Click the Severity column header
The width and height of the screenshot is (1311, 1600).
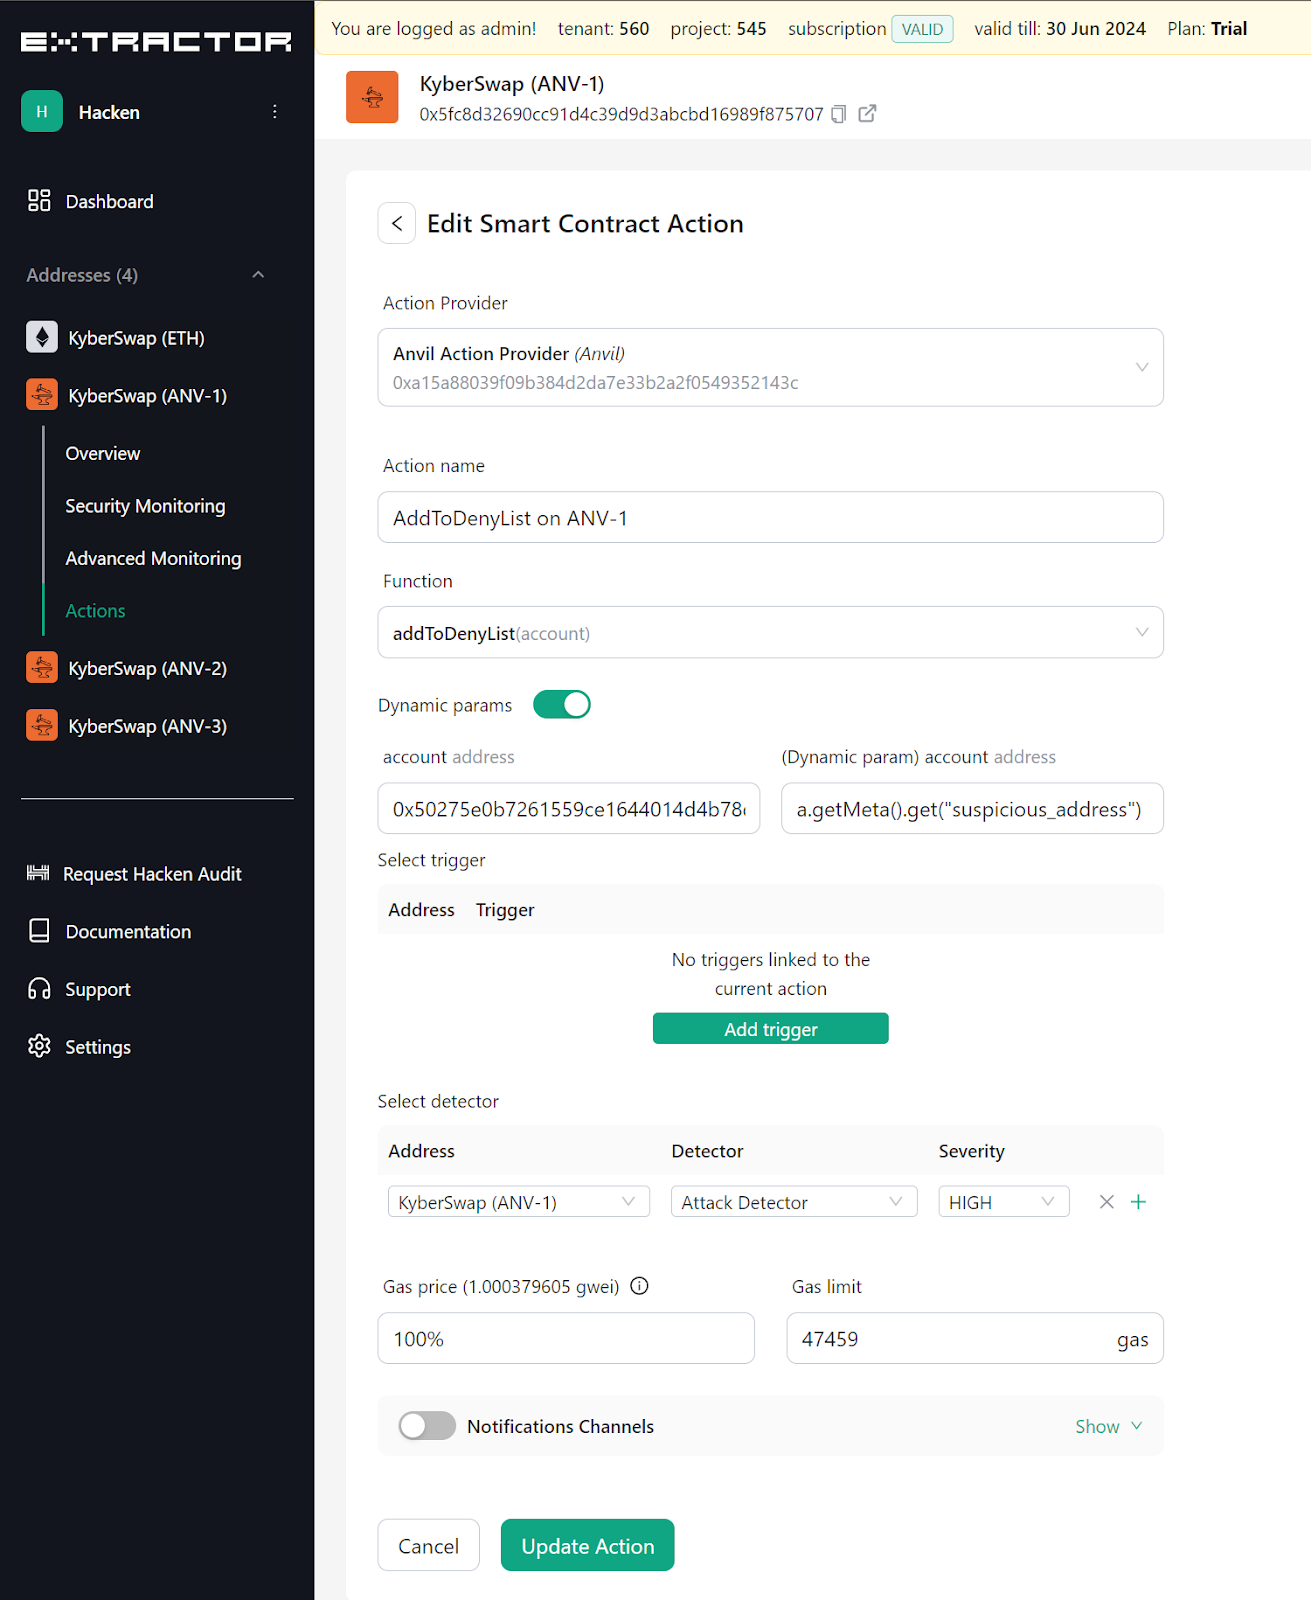coord(971,1151)
